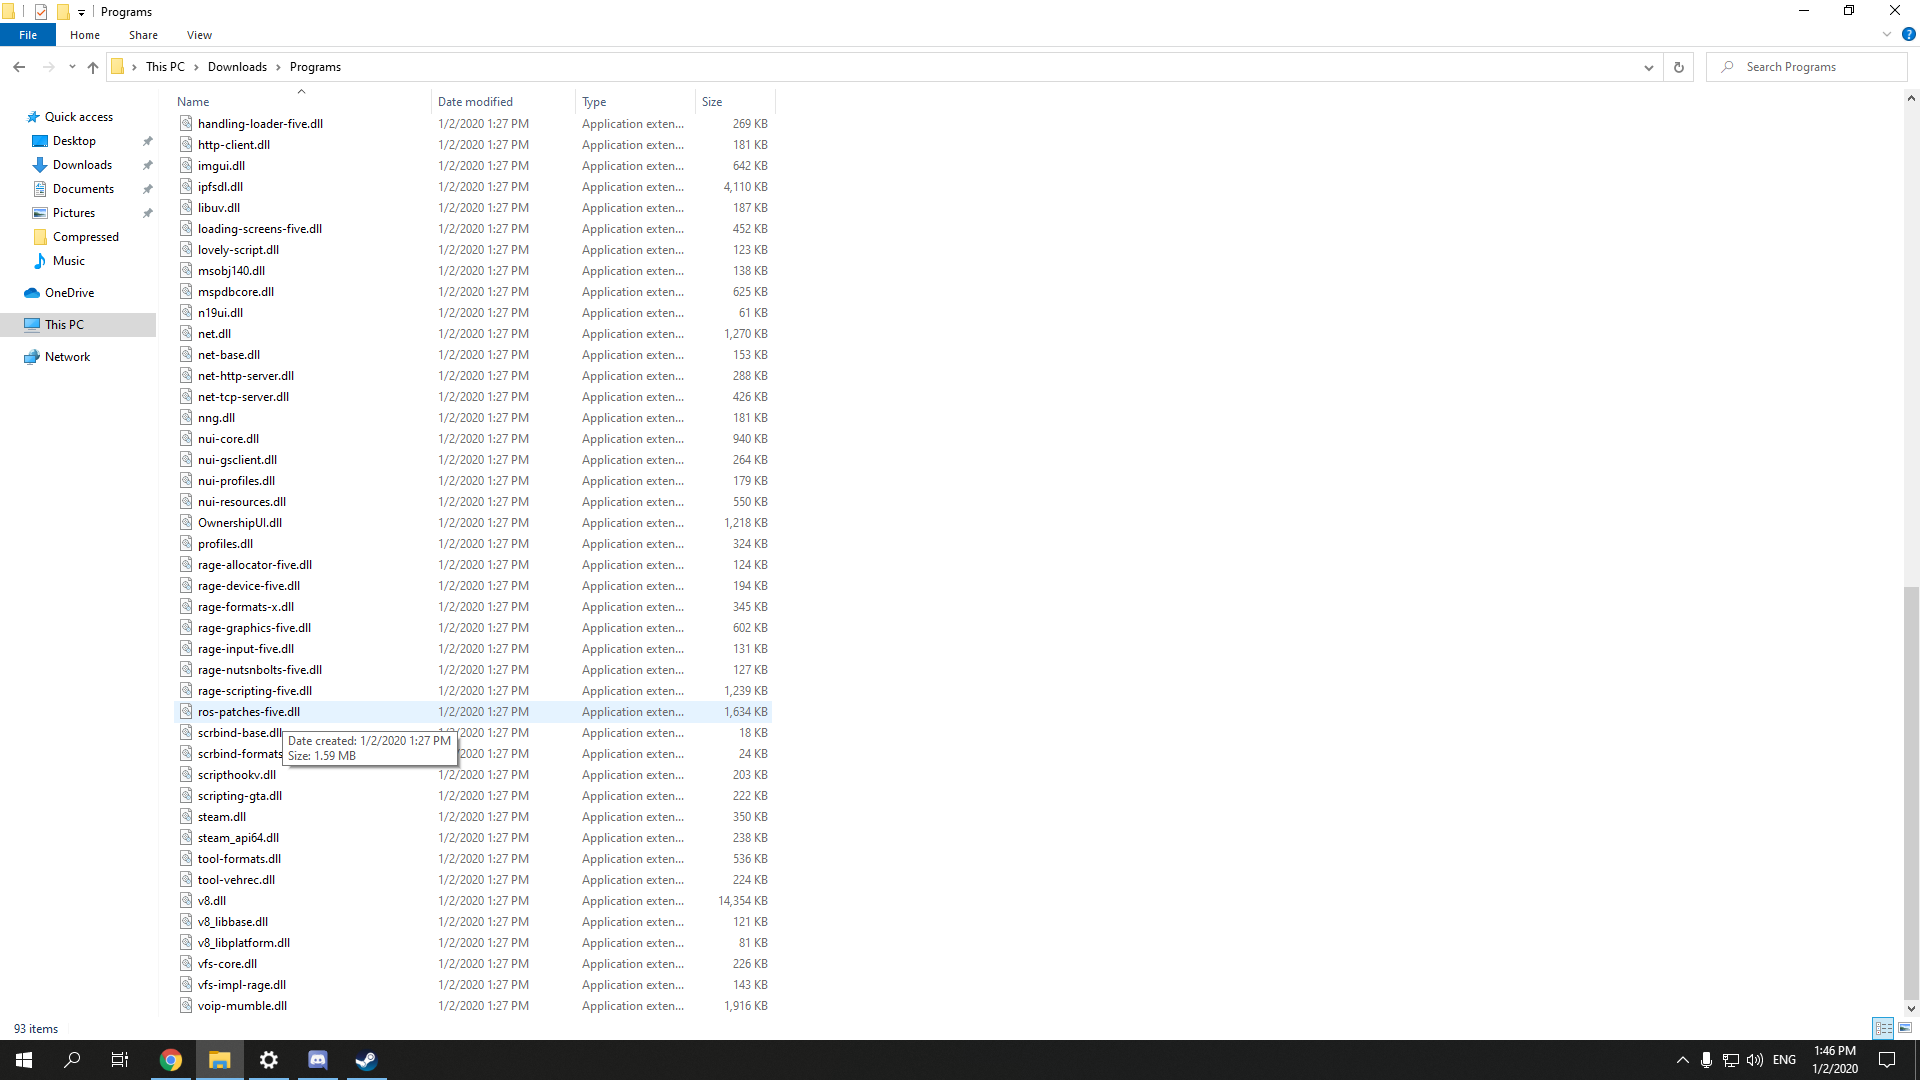Open the View ribbon tab
1920x1080 pixels.
(x=199, y=35)
